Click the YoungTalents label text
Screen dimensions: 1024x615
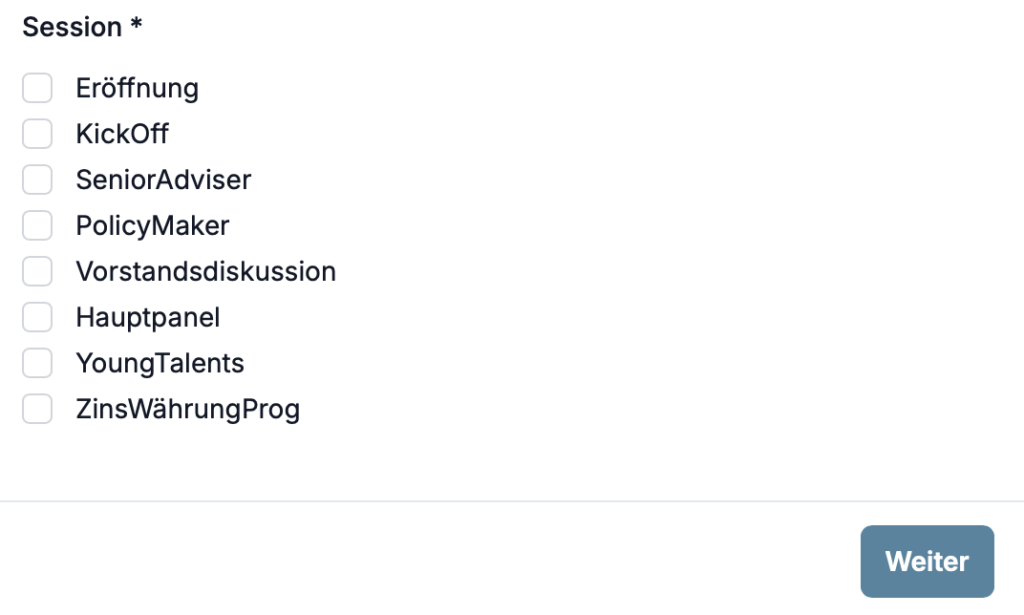point(160,363)
